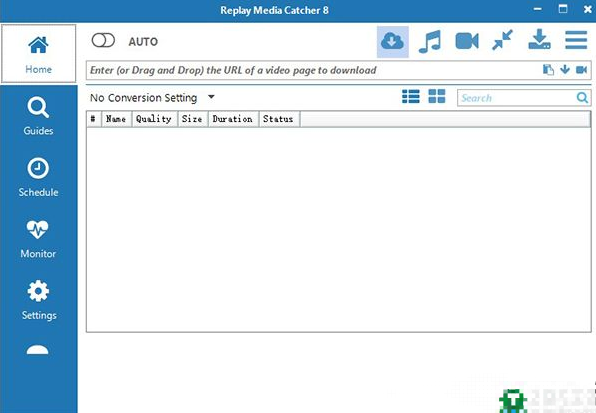Click the down arrow download icon in URL bar

565,70
